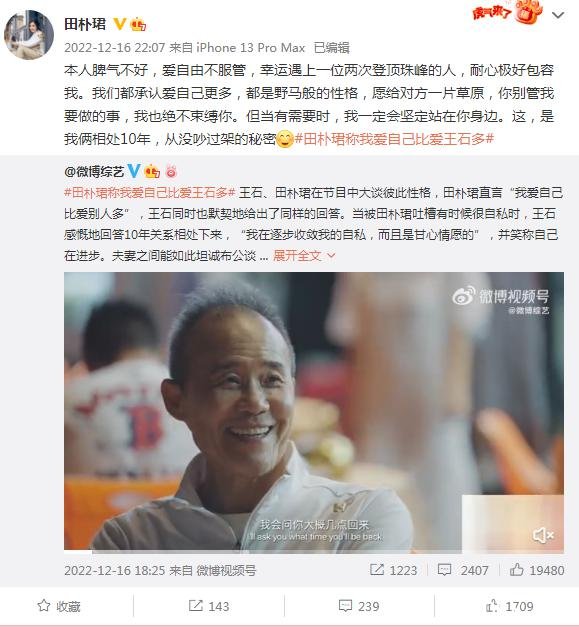Unmute the video with speaker icon
579x627 pixels.
coord(543,535)
